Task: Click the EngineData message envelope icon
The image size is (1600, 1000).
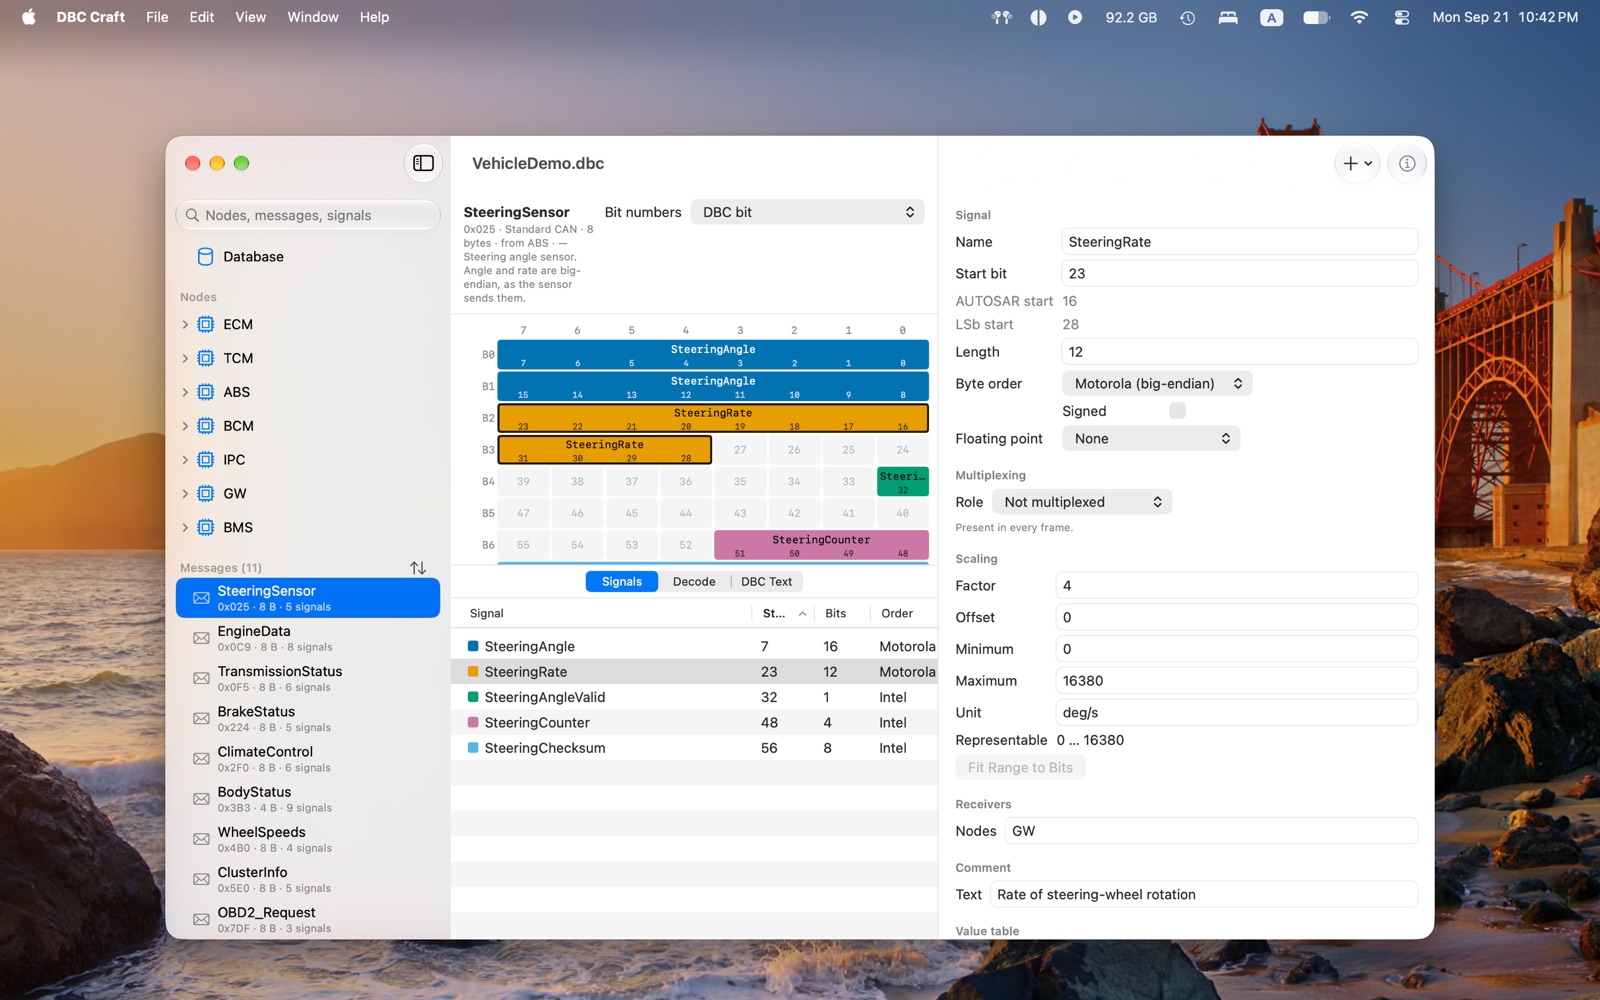Action: pos(201,638)
